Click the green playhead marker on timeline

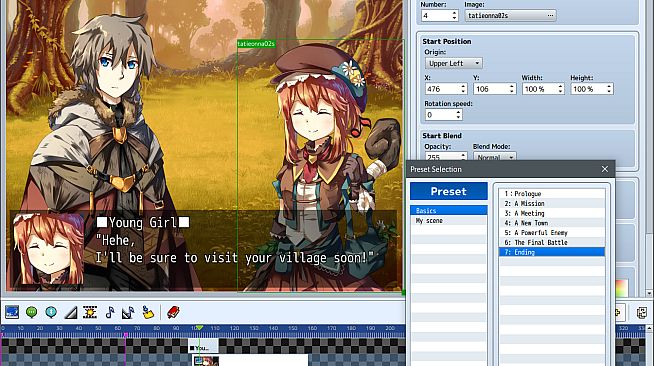click(x=199, y=328)
